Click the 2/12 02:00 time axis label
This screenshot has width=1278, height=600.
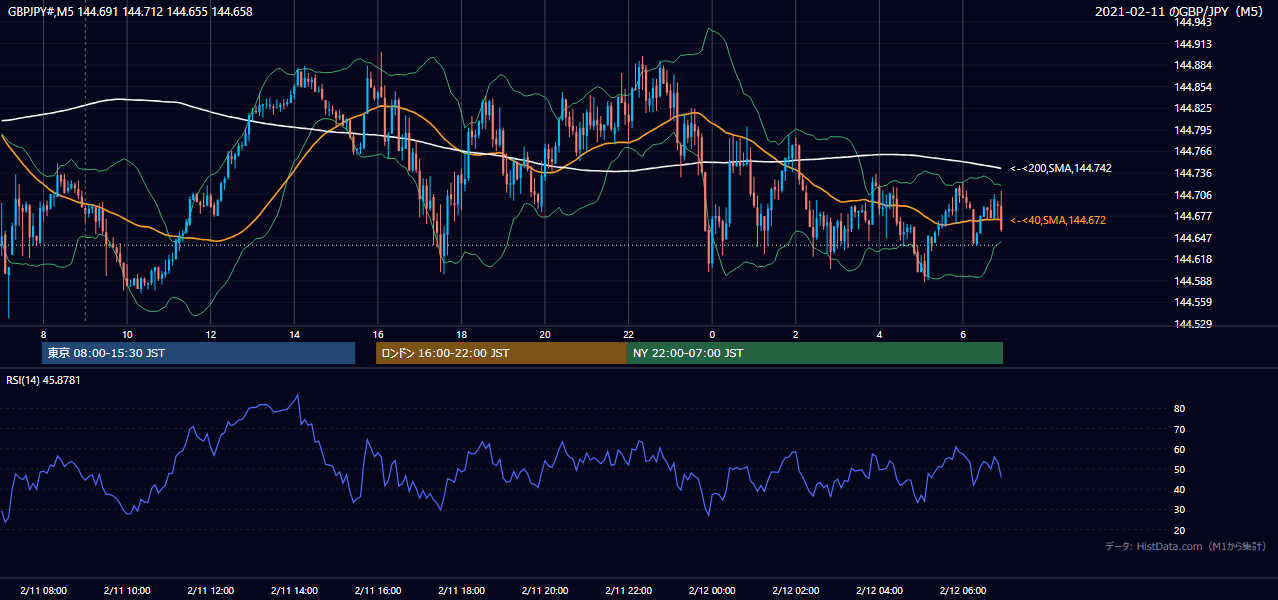pyautogui.click(x=795, y=591)
